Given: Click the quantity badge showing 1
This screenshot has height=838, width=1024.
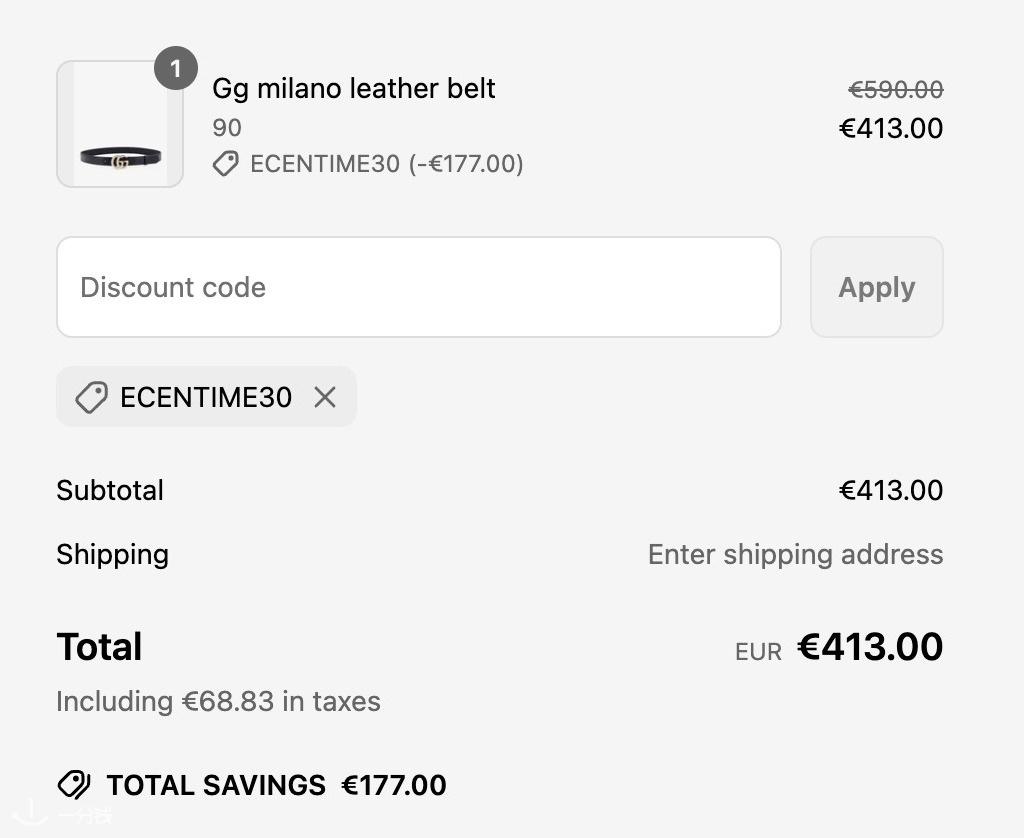Looking at the screenshot, I should pyautogui.click(x=176, y=68).
